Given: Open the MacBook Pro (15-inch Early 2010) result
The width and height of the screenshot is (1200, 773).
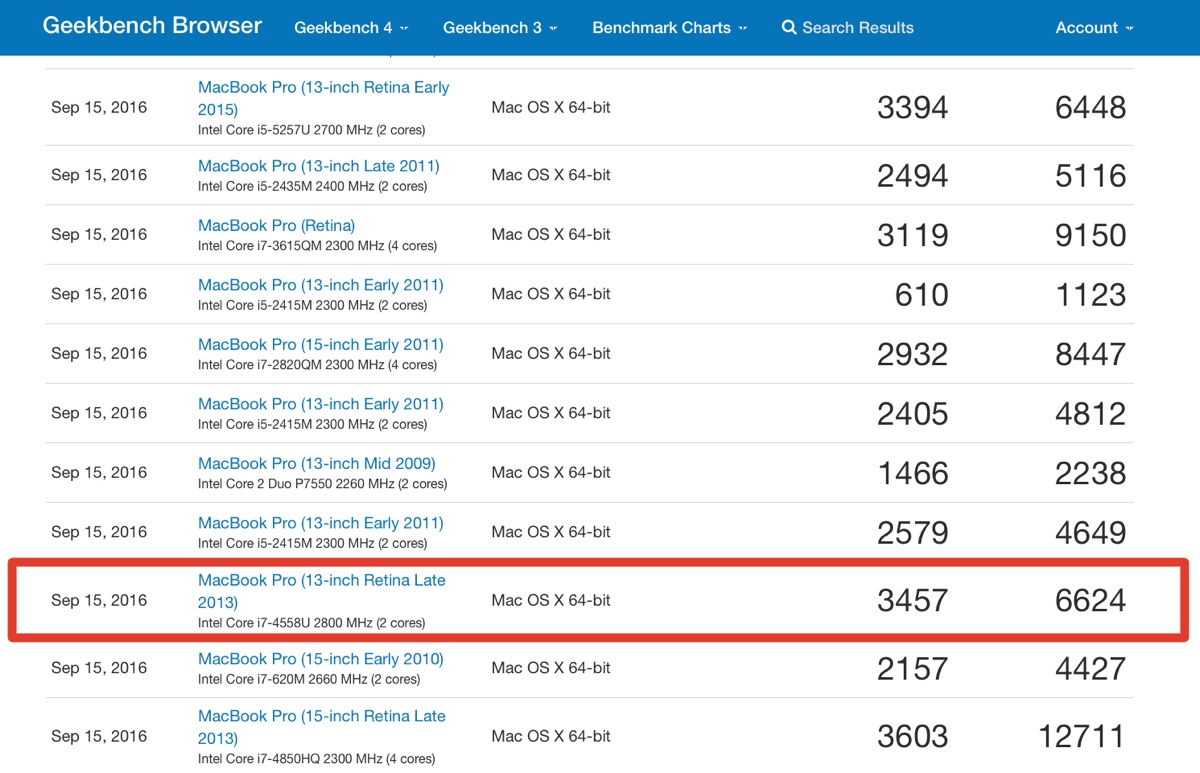Looking at the screenshot, I should click(320, 659).
